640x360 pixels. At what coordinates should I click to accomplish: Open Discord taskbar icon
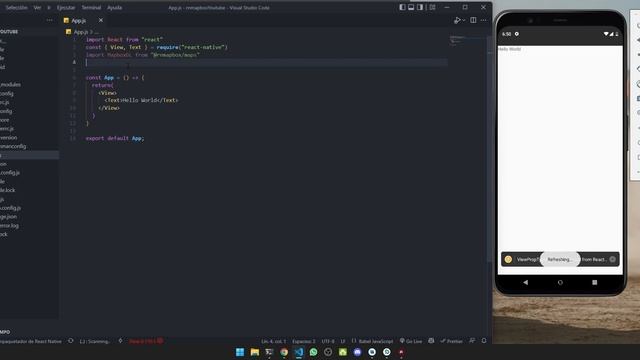358,352
